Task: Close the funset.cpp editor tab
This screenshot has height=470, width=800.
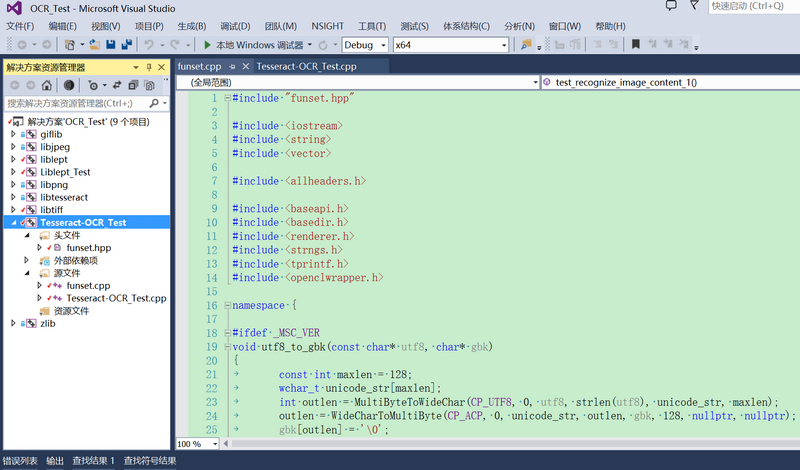Action: (x=245, y=66)
